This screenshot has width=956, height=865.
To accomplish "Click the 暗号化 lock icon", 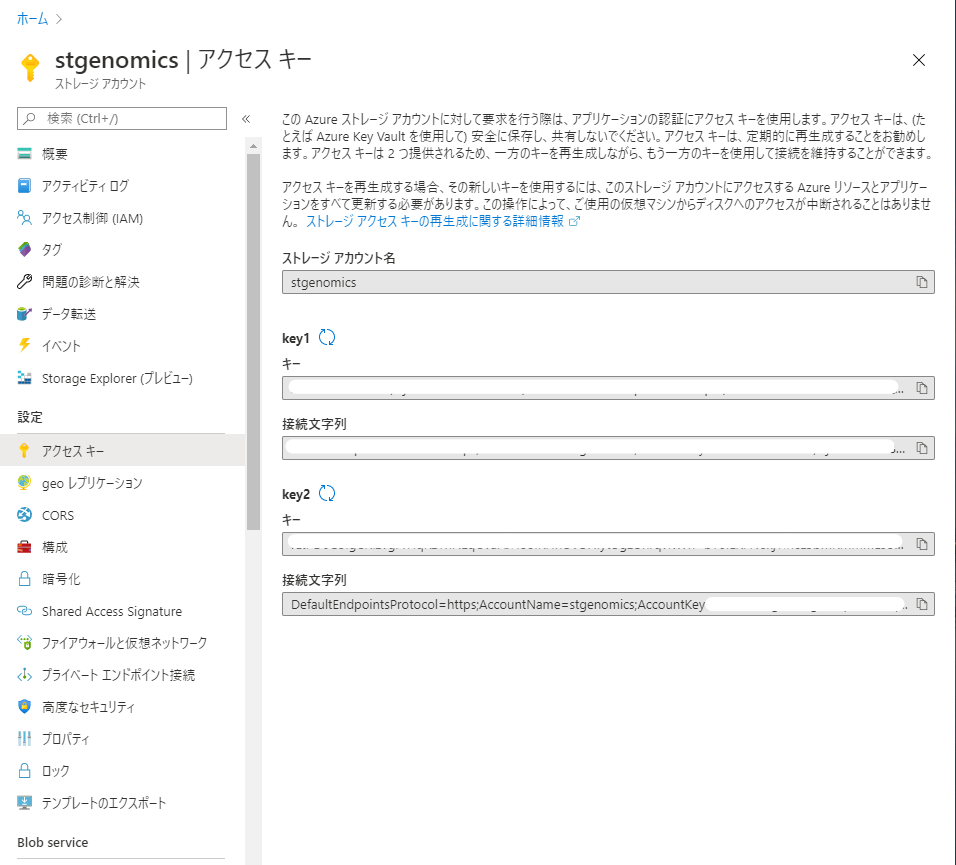I will 24,579.
